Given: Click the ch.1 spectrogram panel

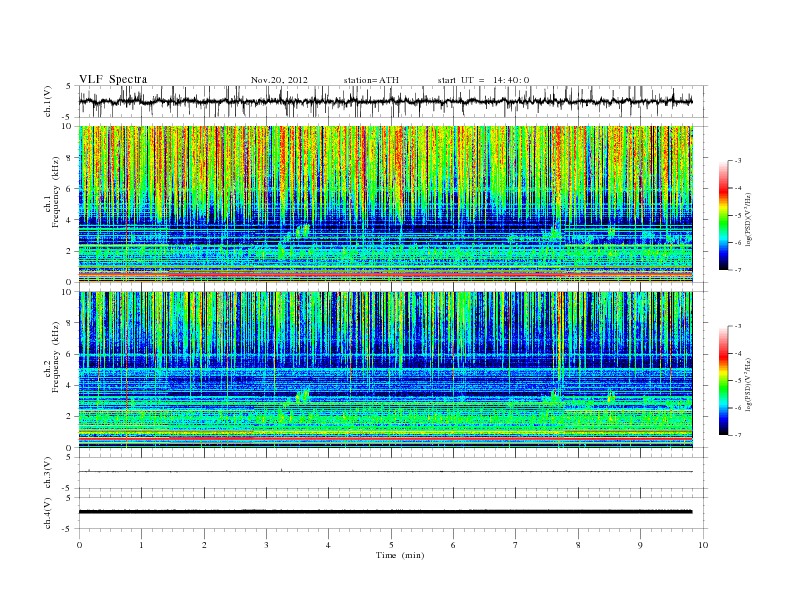Looking at the screenshot, I should click(x=386, y=204).
